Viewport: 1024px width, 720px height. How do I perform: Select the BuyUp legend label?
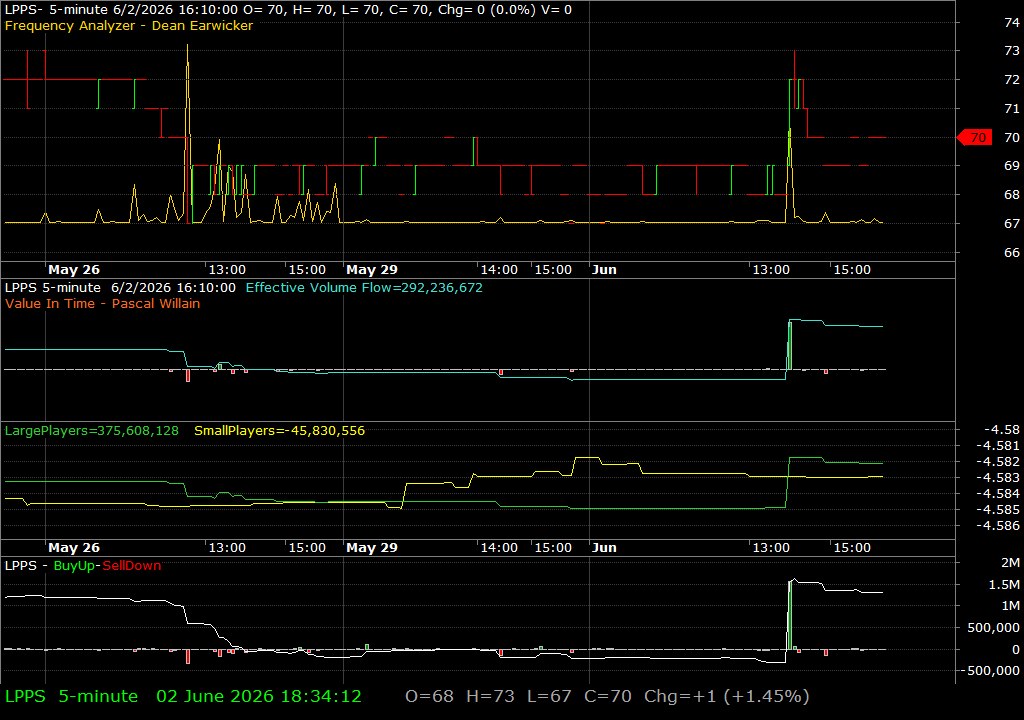point(74,566)
